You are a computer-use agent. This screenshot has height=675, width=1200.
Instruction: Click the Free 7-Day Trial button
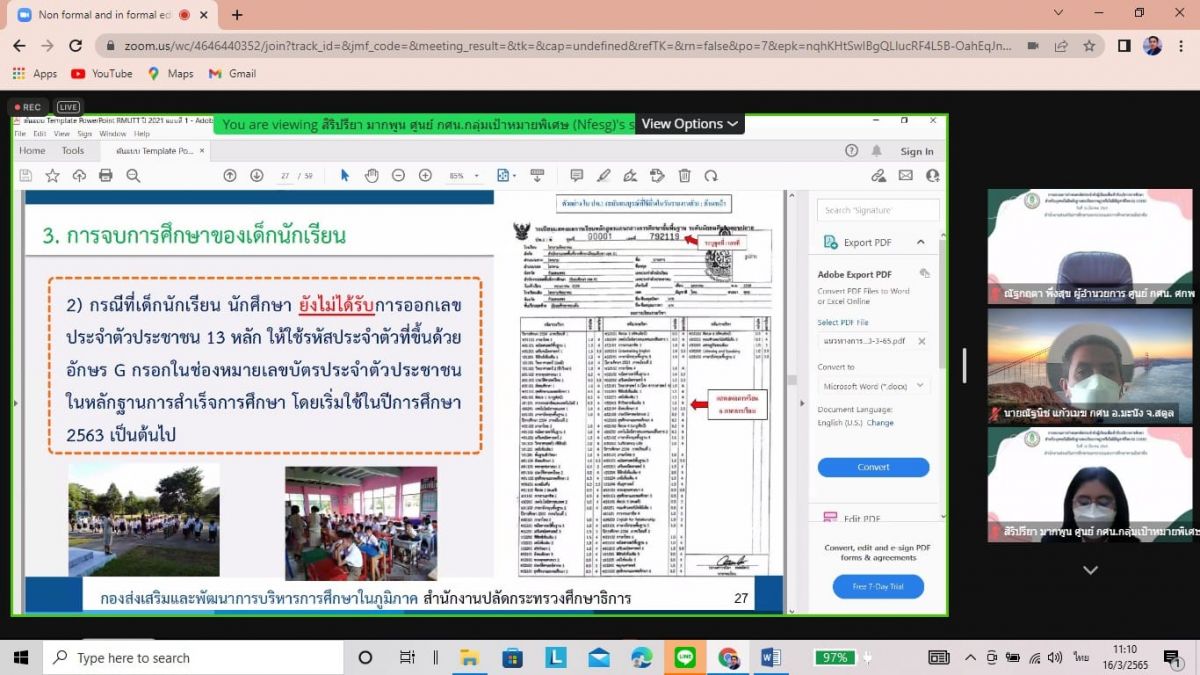[878, 586]
